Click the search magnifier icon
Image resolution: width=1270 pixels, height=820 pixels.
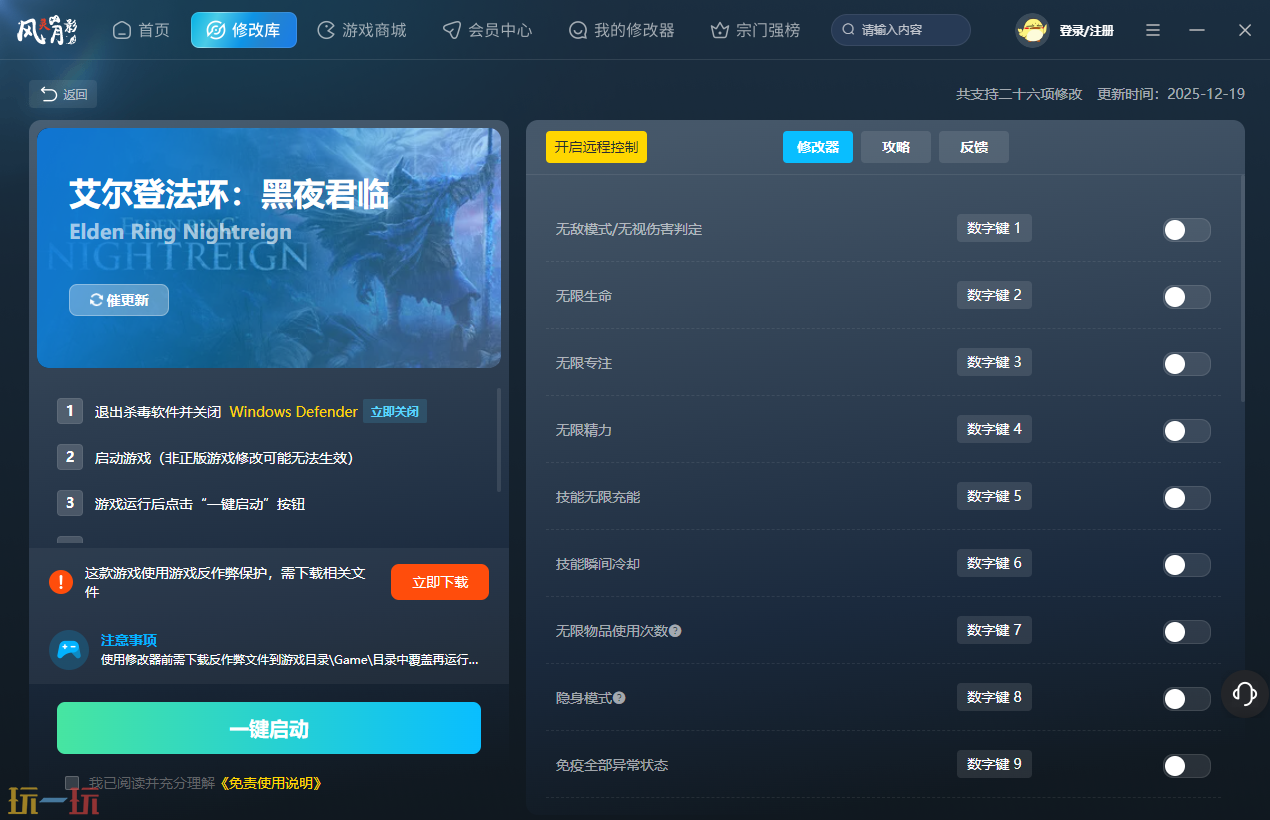849,30
